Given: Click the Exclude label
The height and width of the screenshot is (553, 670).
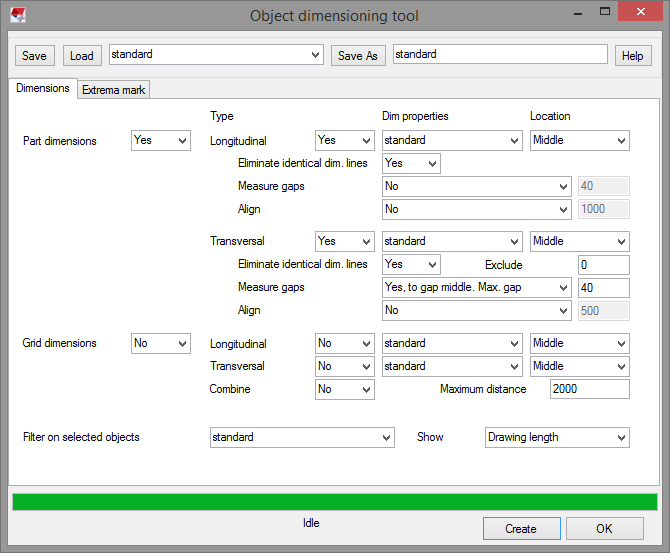Looking at the screenshot, I should (504, 265).
